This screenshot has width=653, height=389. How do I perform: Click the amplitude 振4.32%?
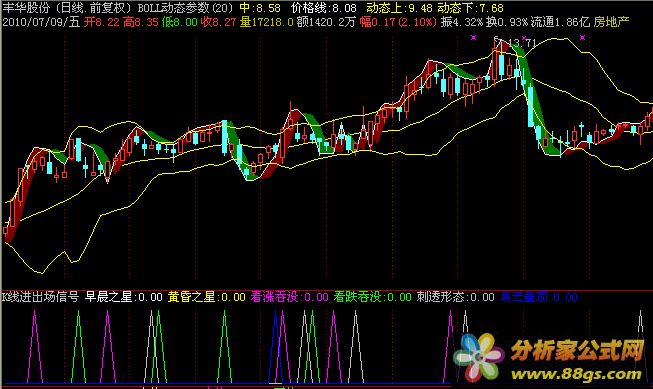461,22
